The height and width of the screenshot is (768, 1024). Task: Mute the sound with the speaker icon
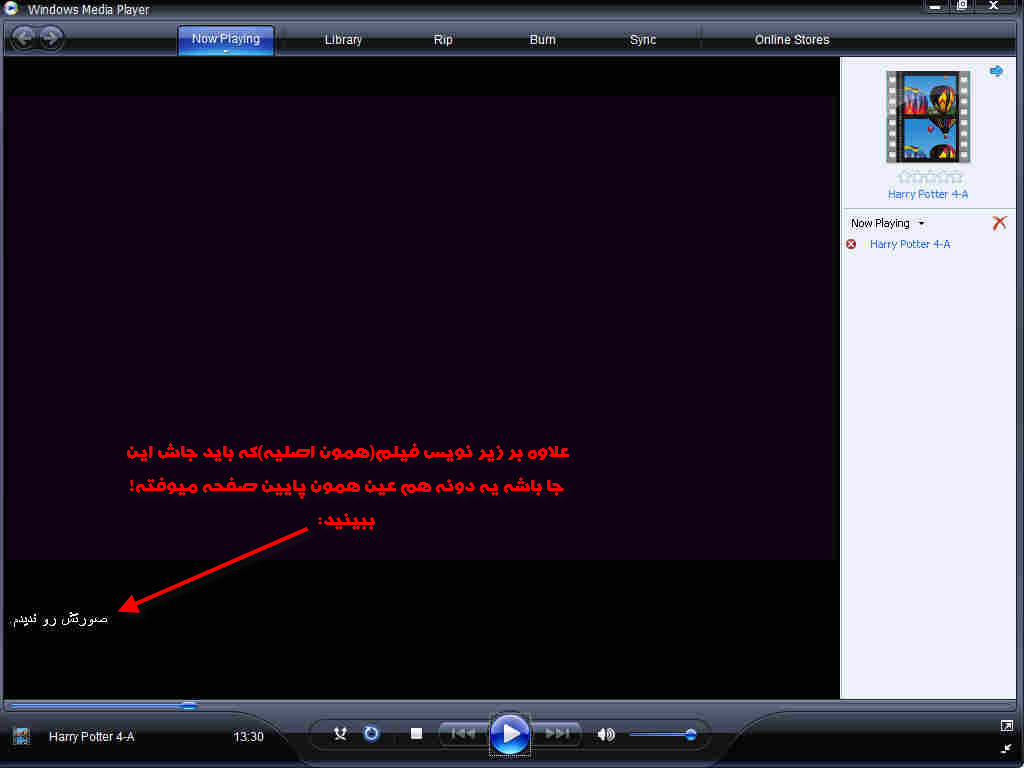605,735
